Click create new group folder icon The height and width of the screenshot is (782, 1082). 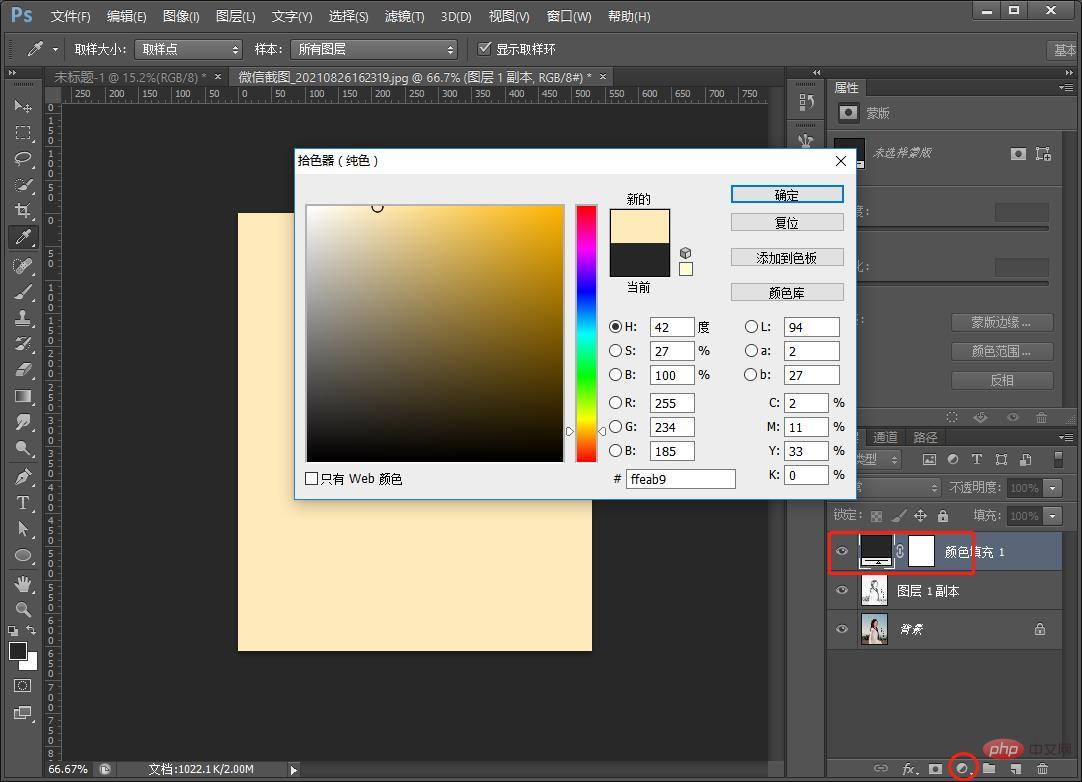(x=989, y=768)
